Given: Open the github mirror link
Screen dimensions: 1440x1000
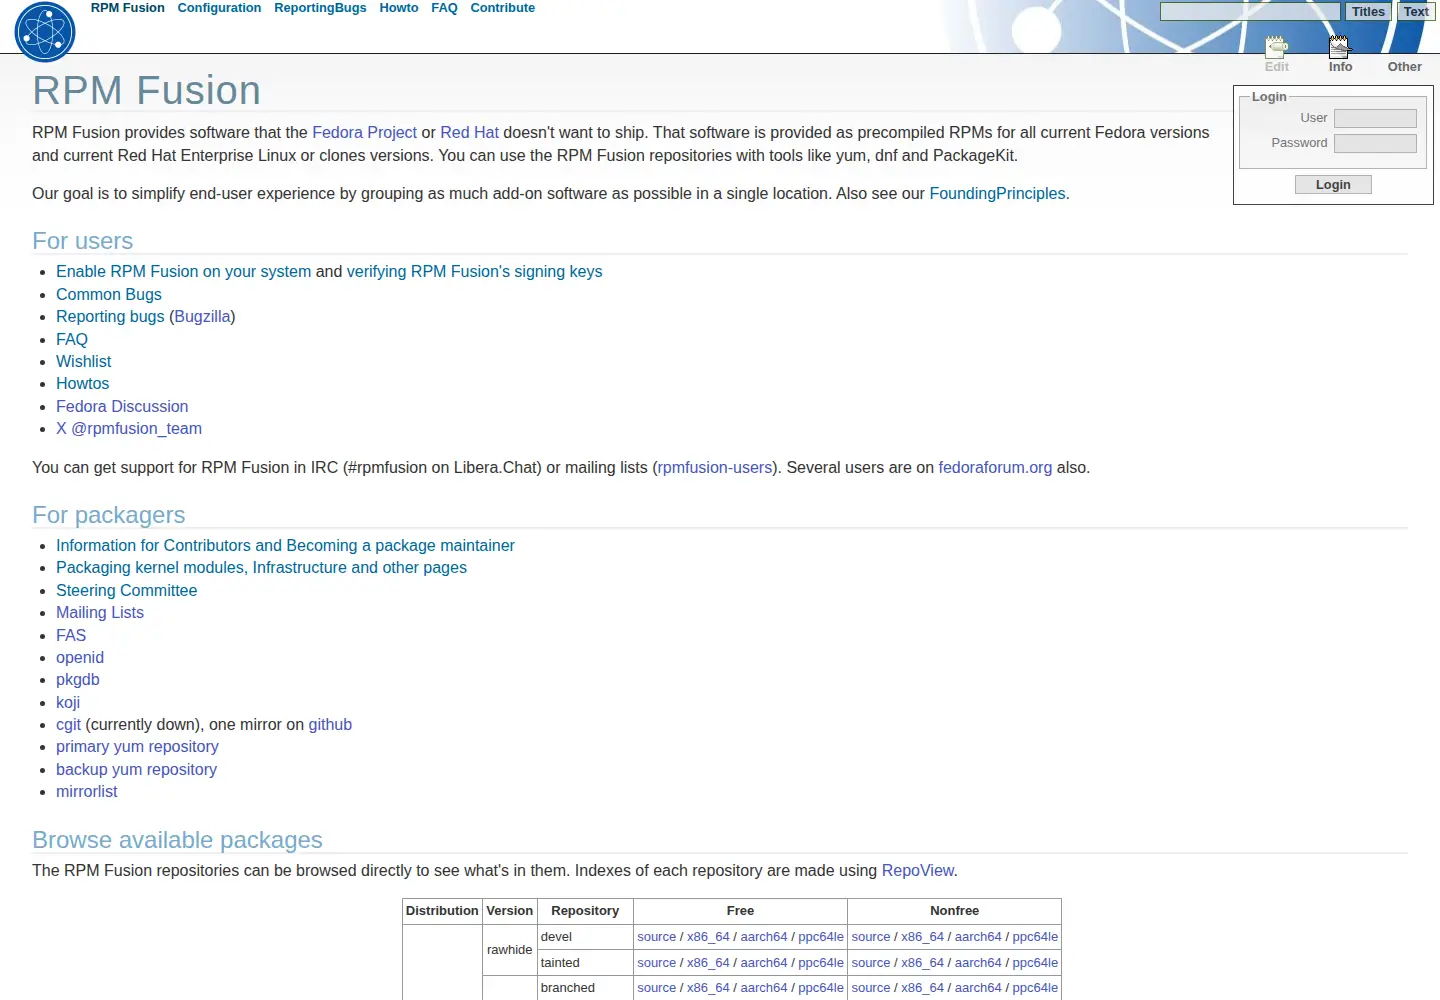Looking at the screenshot, I should 330,724.
